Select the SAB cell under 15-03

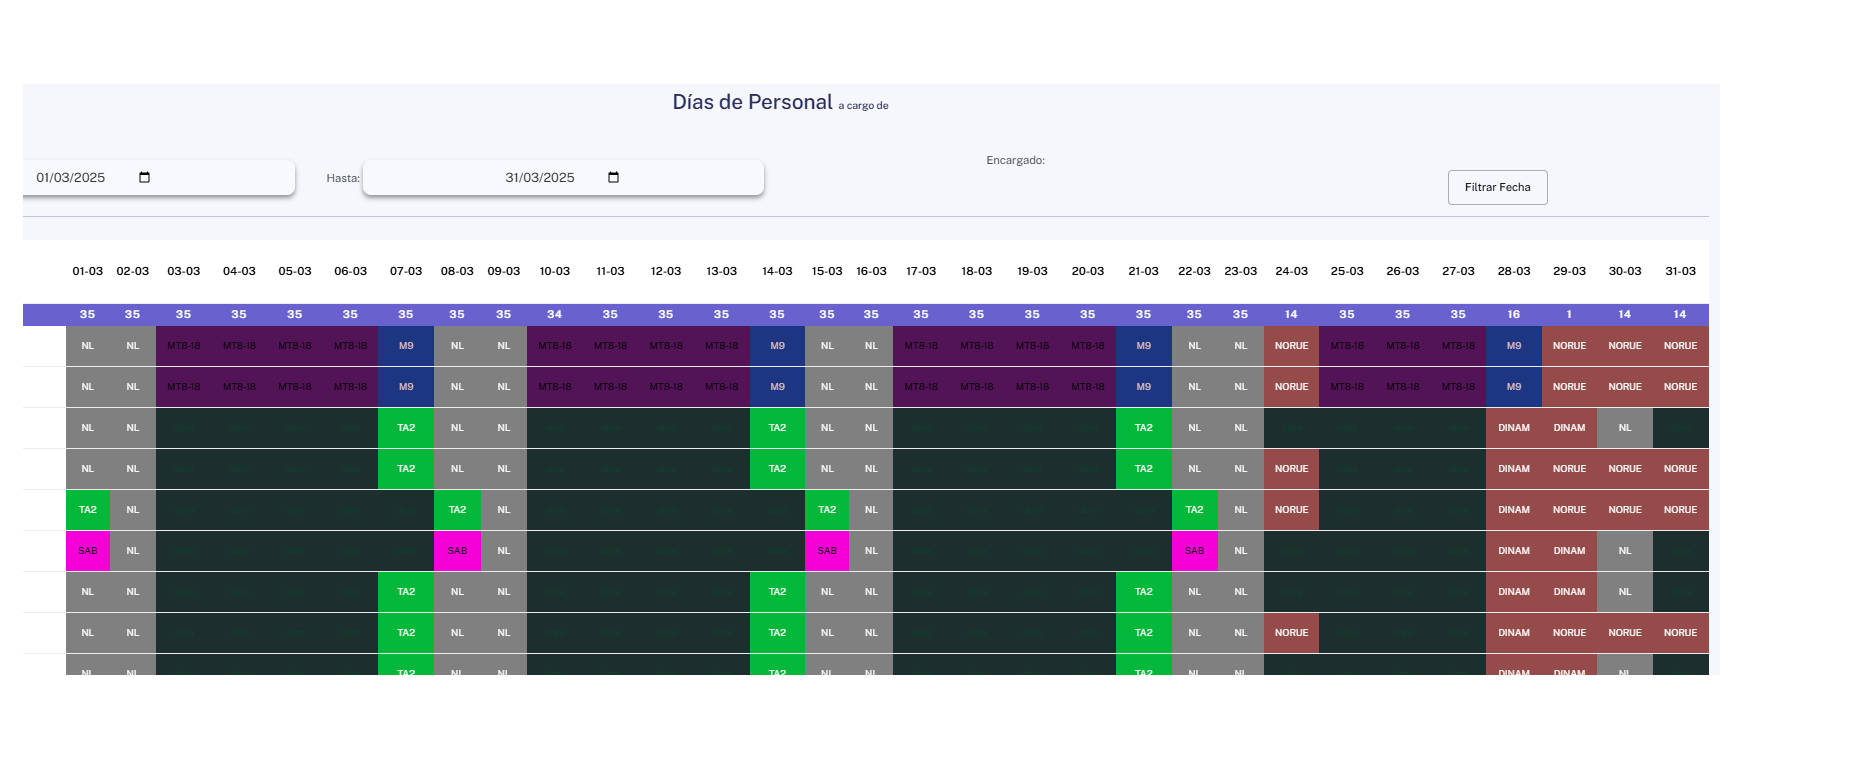(x=827, y=551)
